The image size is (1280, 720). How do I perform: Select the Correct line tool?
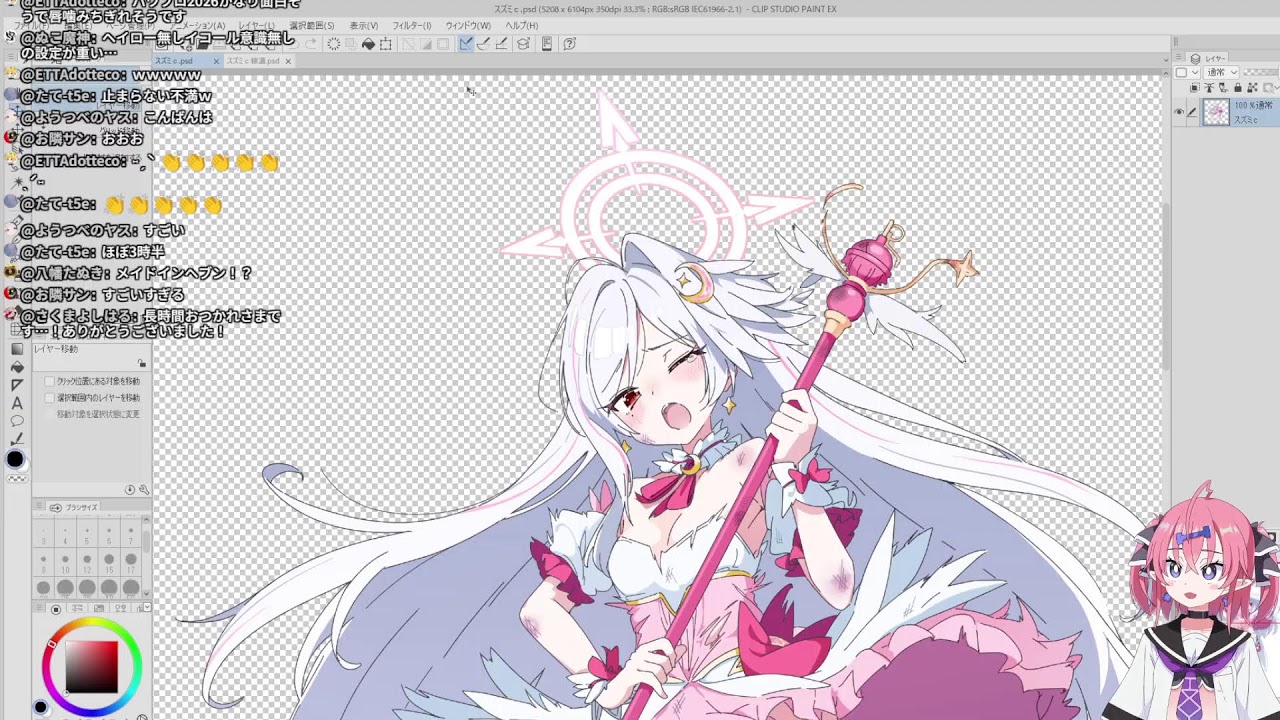click(18, 438)
